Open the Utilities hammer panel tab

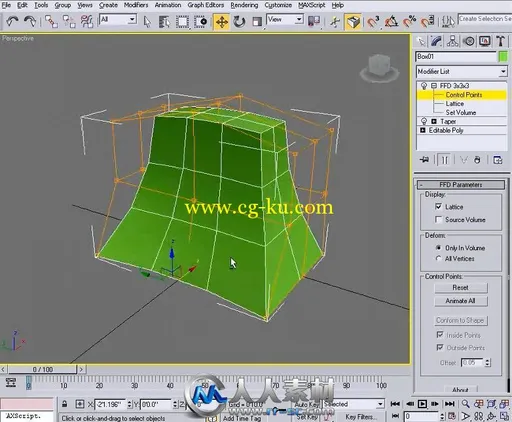500,41
